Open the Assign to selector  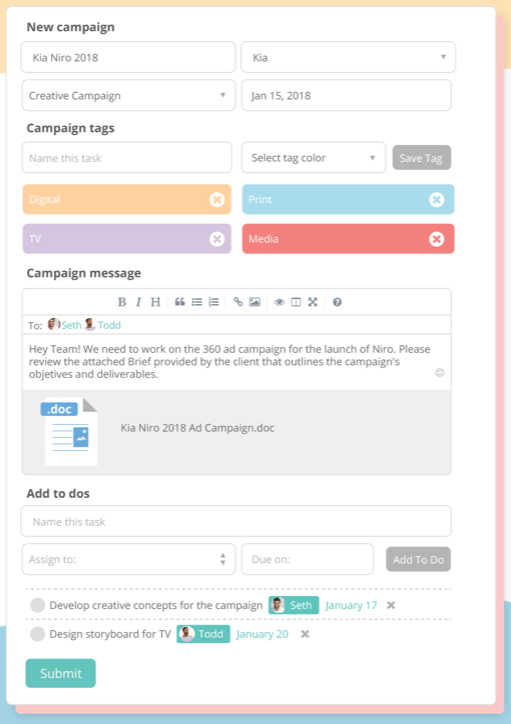point(129,559)
